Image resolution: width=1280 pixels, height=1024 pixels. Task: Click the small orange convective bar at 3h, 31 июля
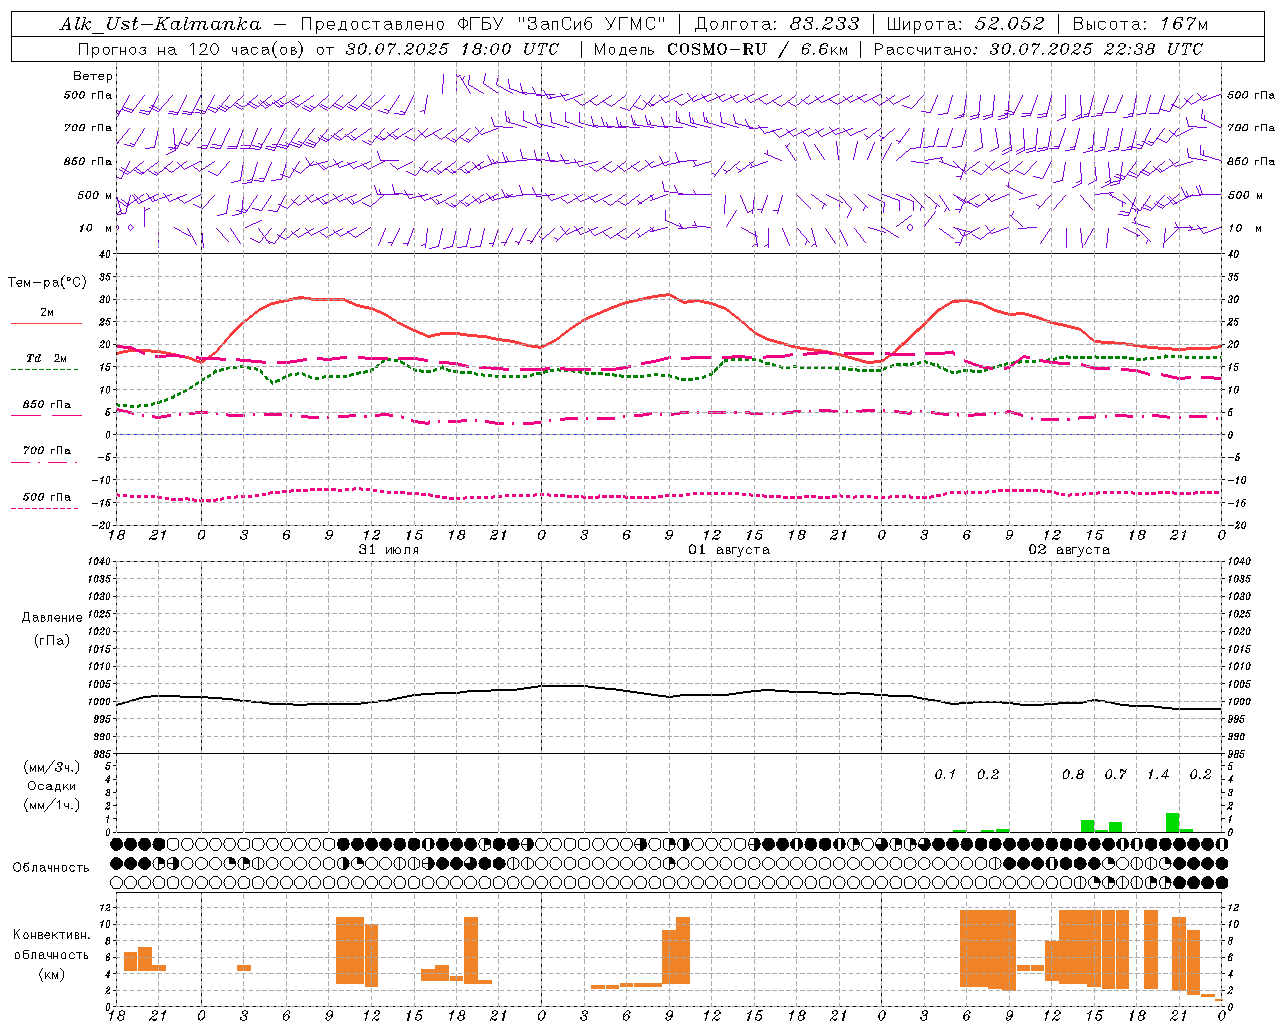244,968
